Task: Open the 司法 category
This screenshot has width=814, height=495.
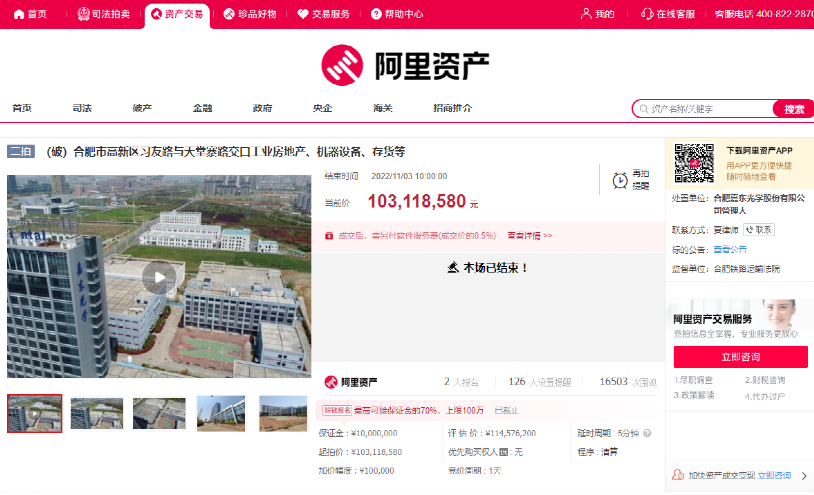Action: point(82,108)
